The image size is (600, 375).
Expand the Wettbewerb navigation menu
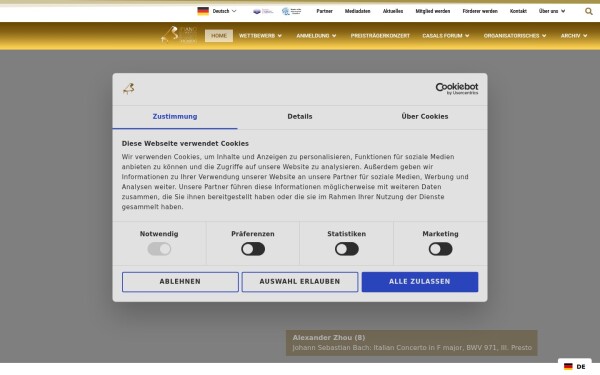pos(260,36)
